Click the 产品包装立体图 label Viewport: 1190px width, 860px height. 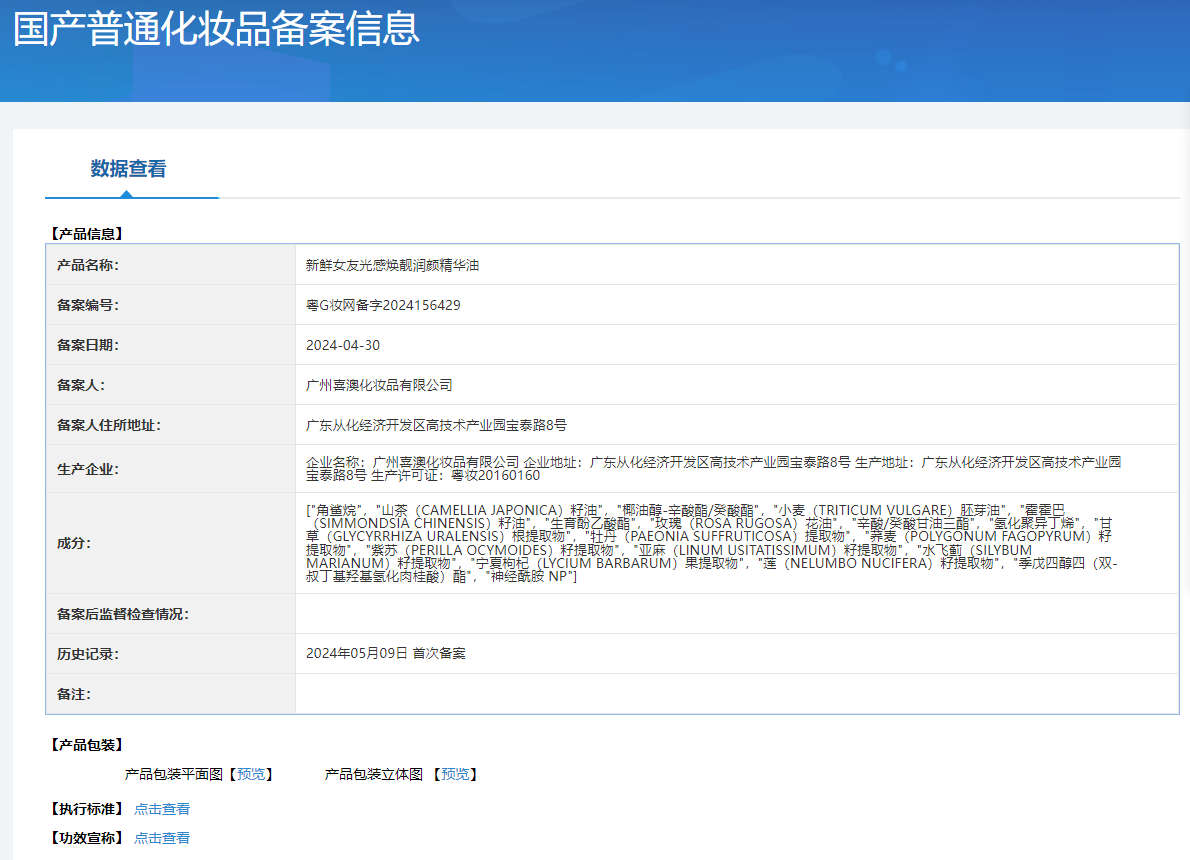pos(373,774)
